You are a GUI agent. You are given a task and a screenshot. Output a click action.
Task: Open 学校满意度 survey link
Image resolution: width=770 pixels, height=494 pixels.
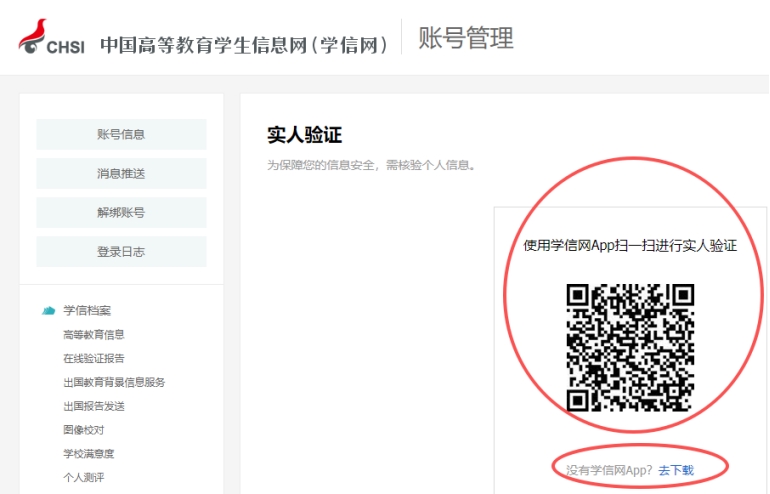tap(88, 454)
